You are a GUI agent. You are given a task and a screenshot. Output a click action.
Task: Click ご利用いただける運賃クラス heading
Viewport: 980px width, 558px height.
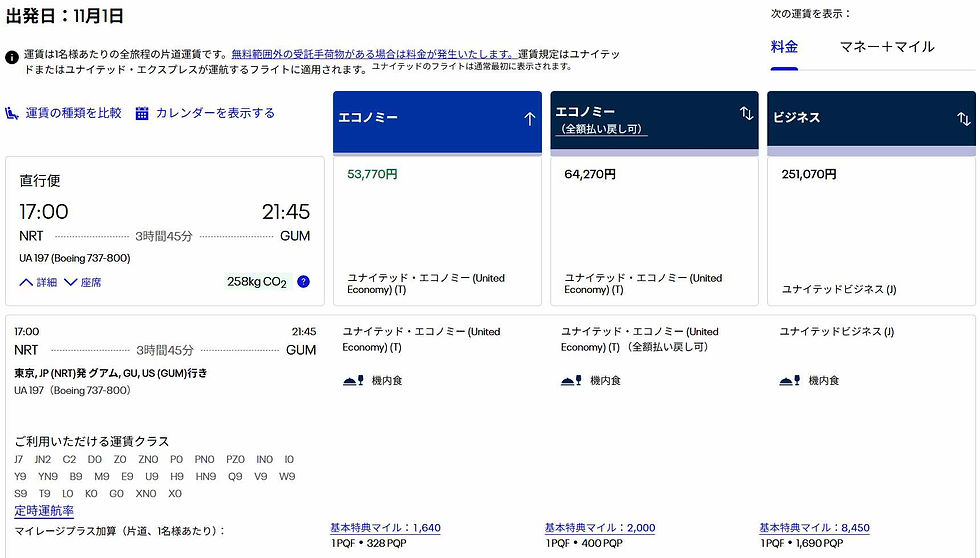click(92, 441)
